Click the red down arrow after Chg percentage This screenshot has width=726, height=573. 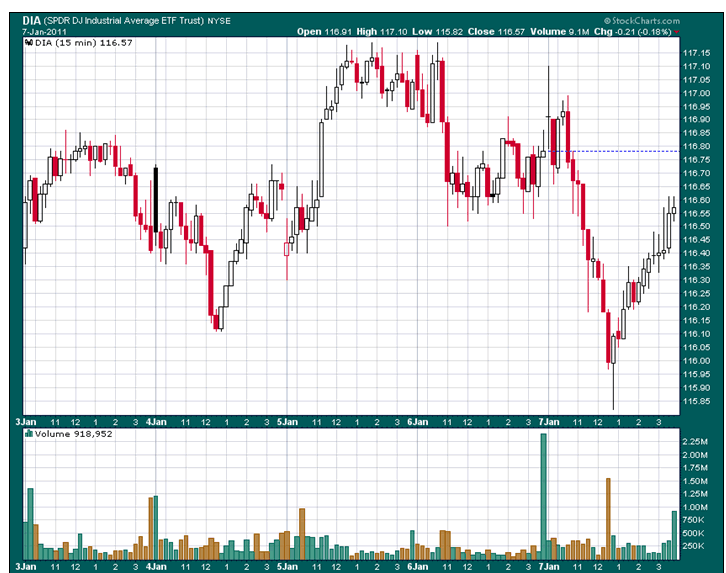[676, 32]
